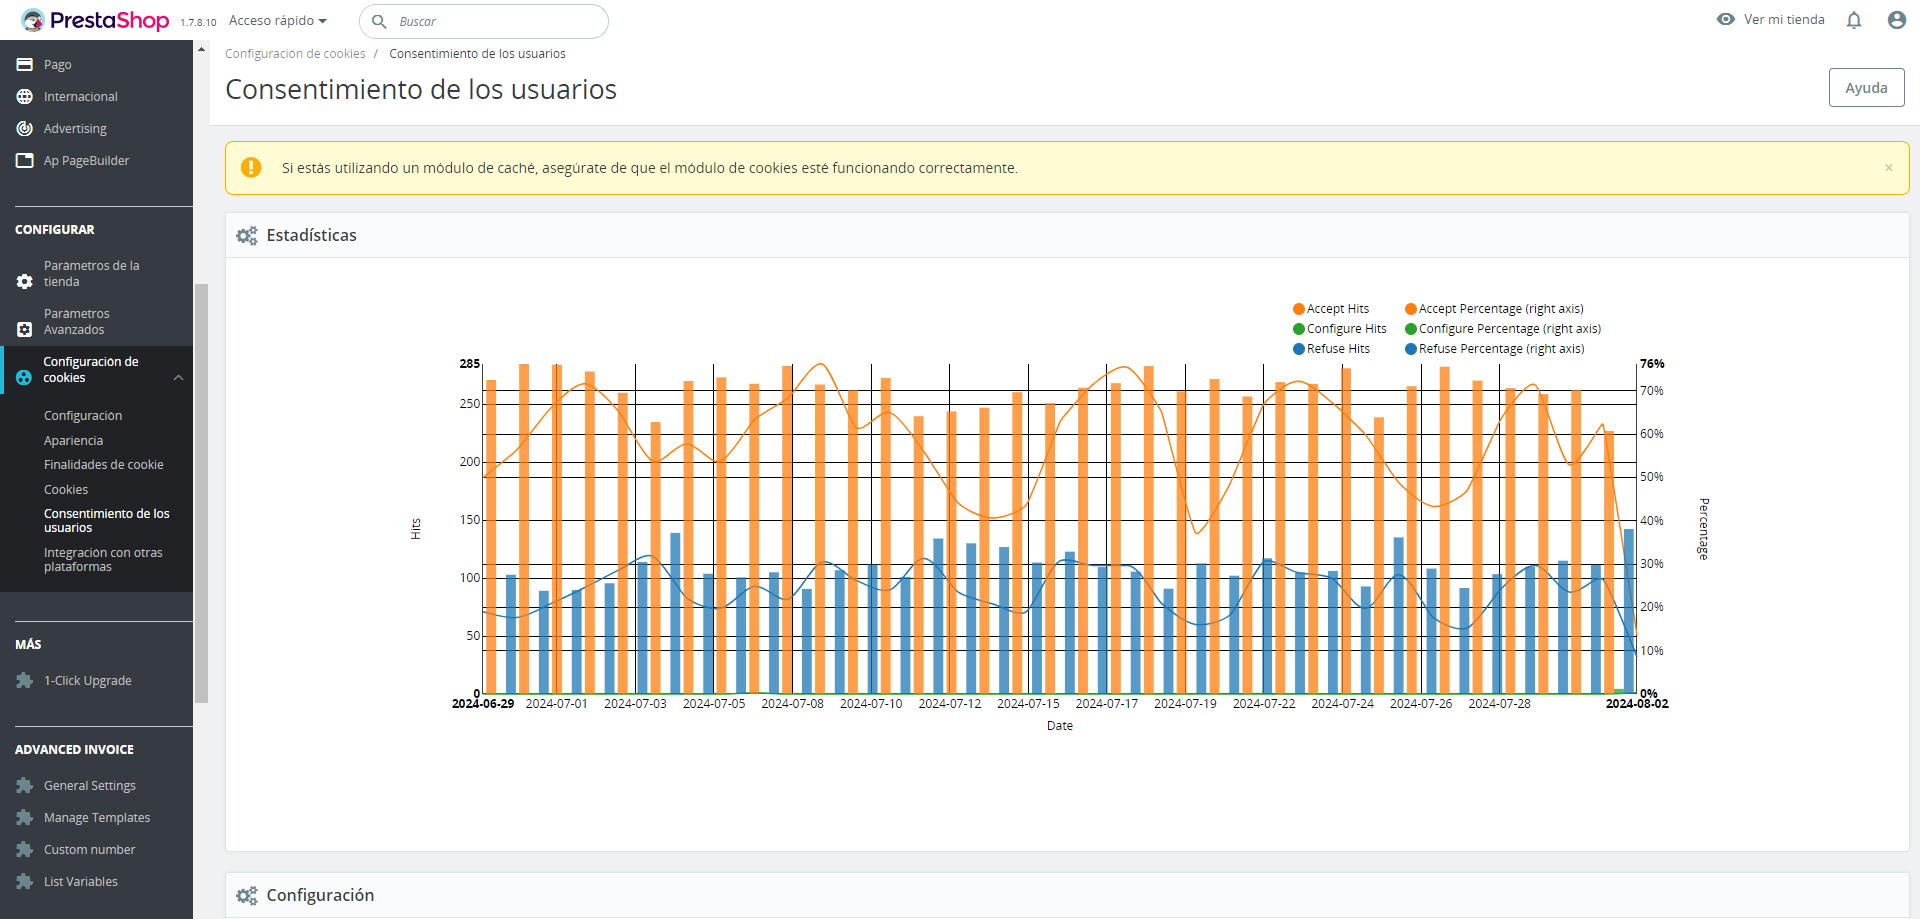
Task: Click the Parametros de la tienda gear icon
Action: click(x=25, y=282)
